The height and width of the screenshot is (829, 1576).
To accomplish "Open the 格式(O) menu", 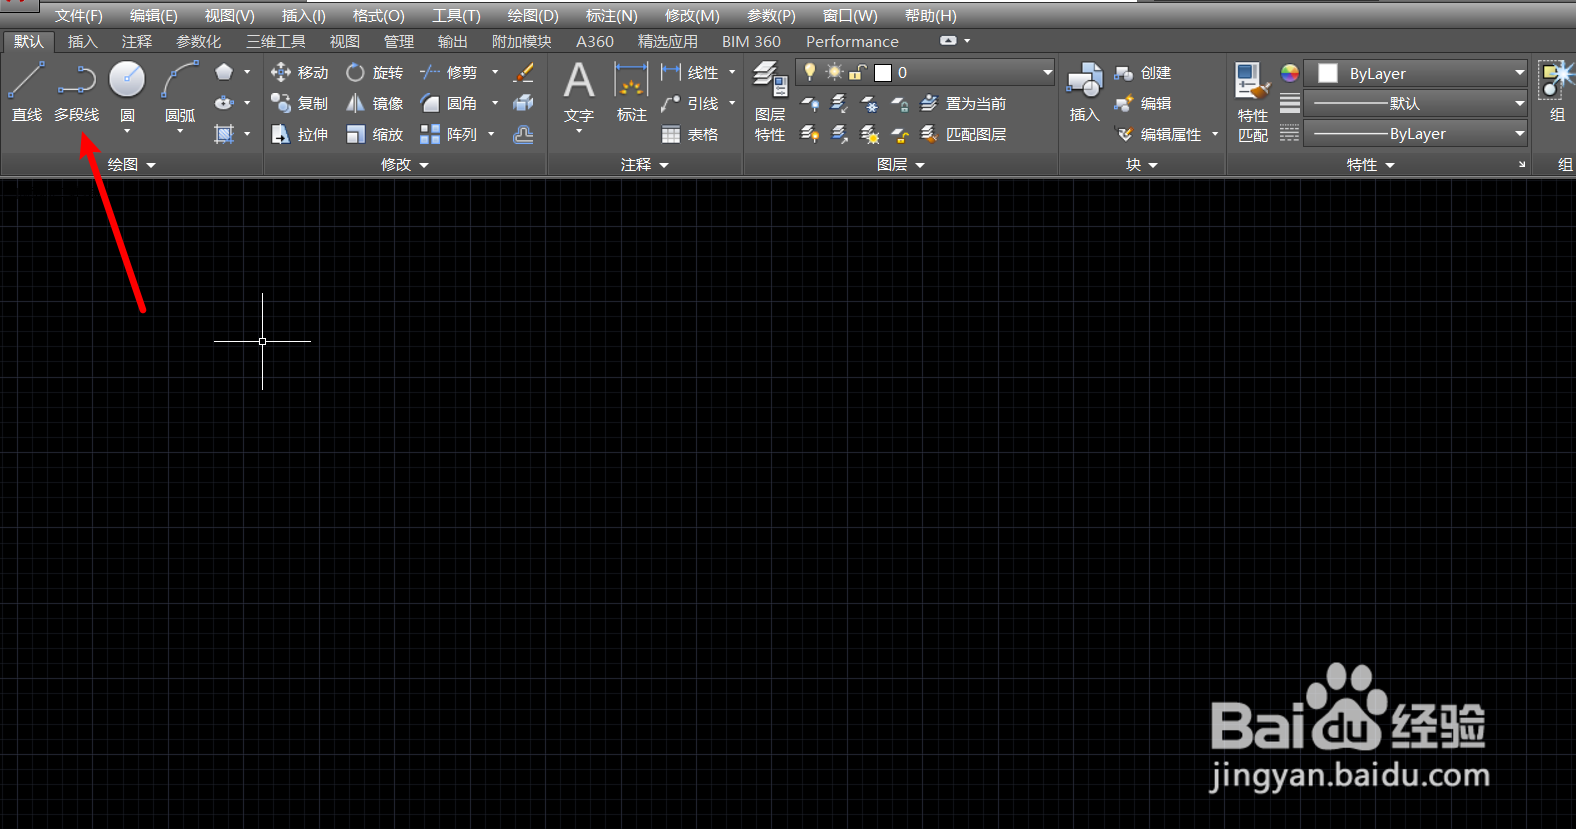I will 379,16.
